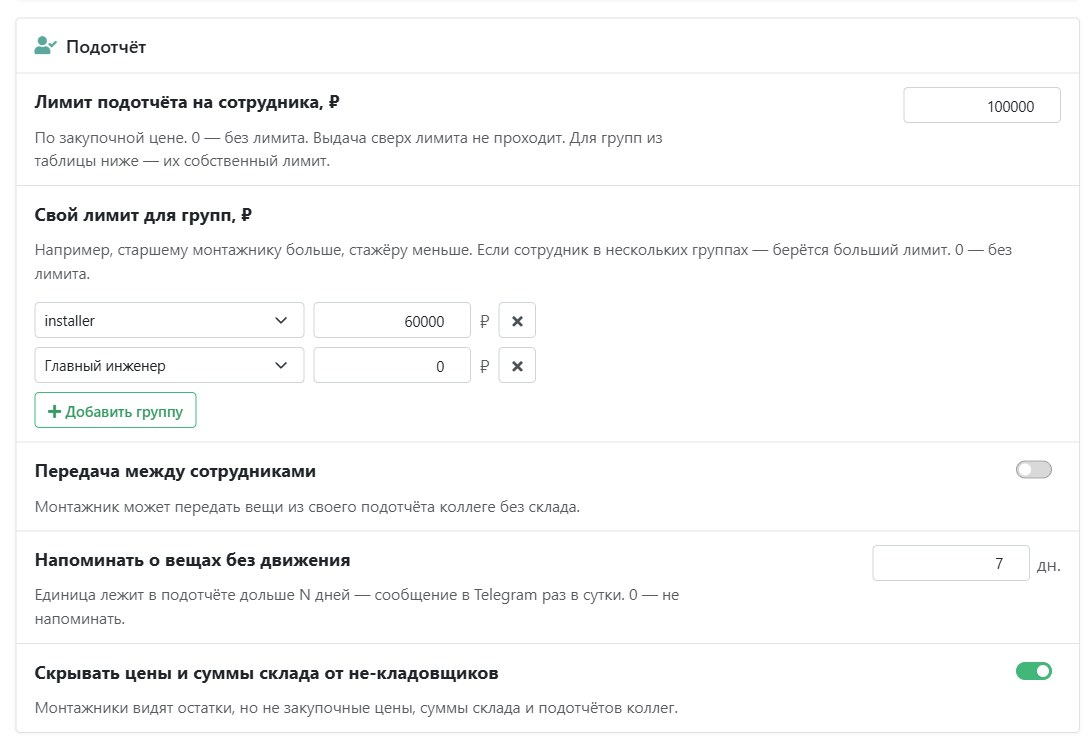Click the Передача между сотрудниками heading
The image size is (1088, 740).
(175, 471)
